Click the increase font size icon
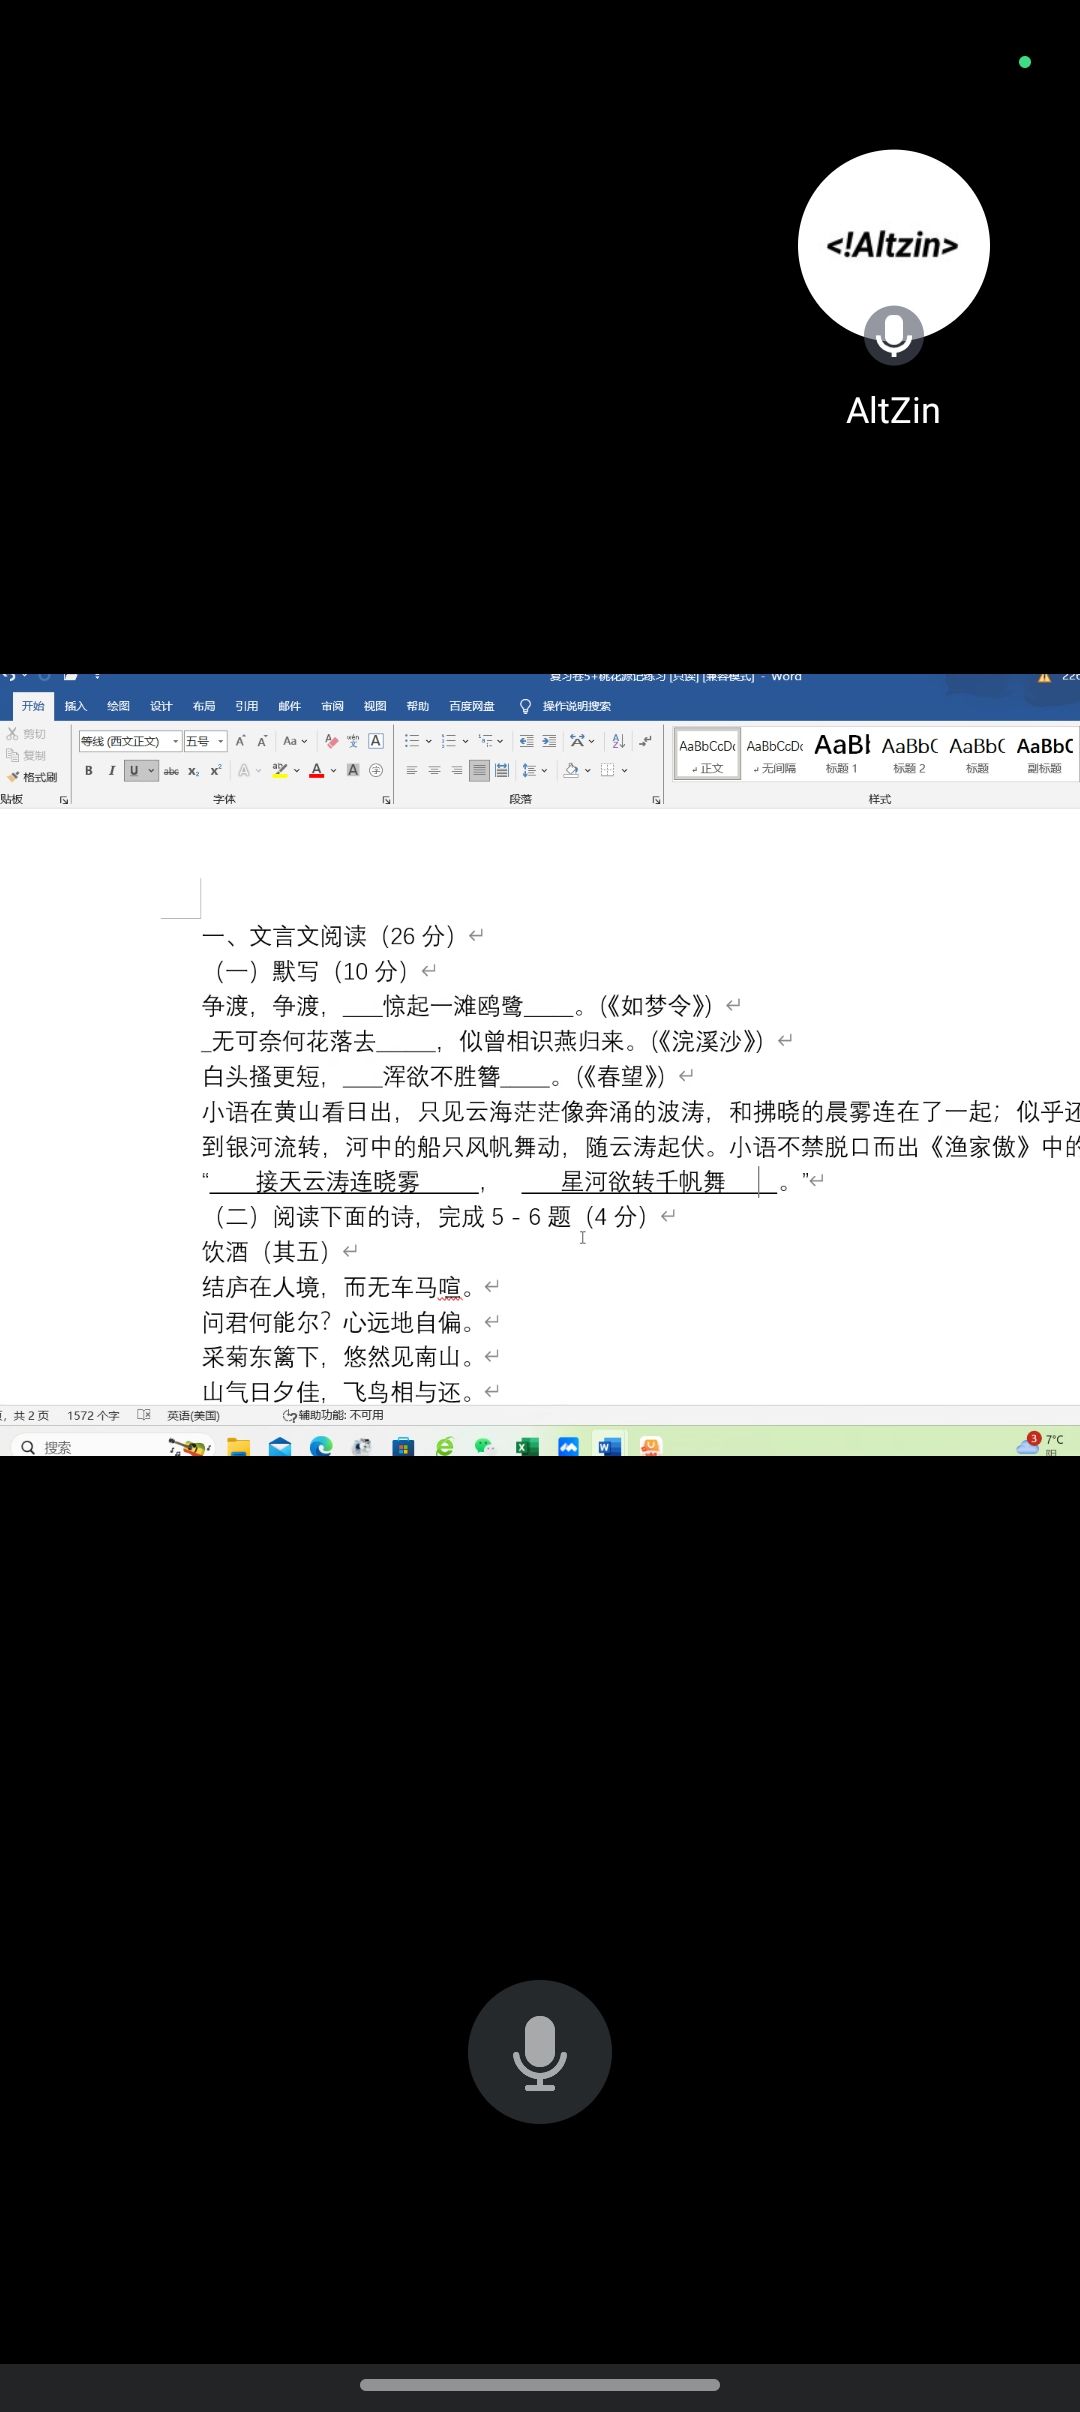 click(x=240, y=741)
